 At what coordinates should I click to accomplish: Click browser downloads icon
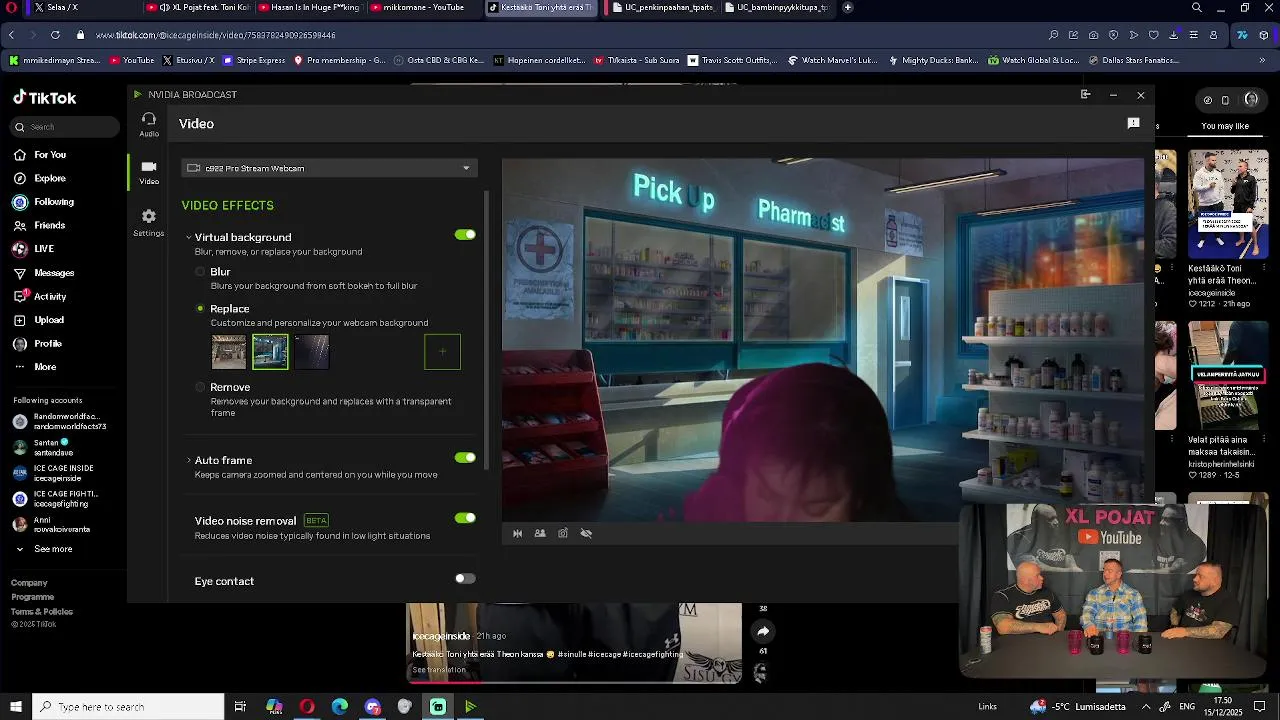point(1173,35)
